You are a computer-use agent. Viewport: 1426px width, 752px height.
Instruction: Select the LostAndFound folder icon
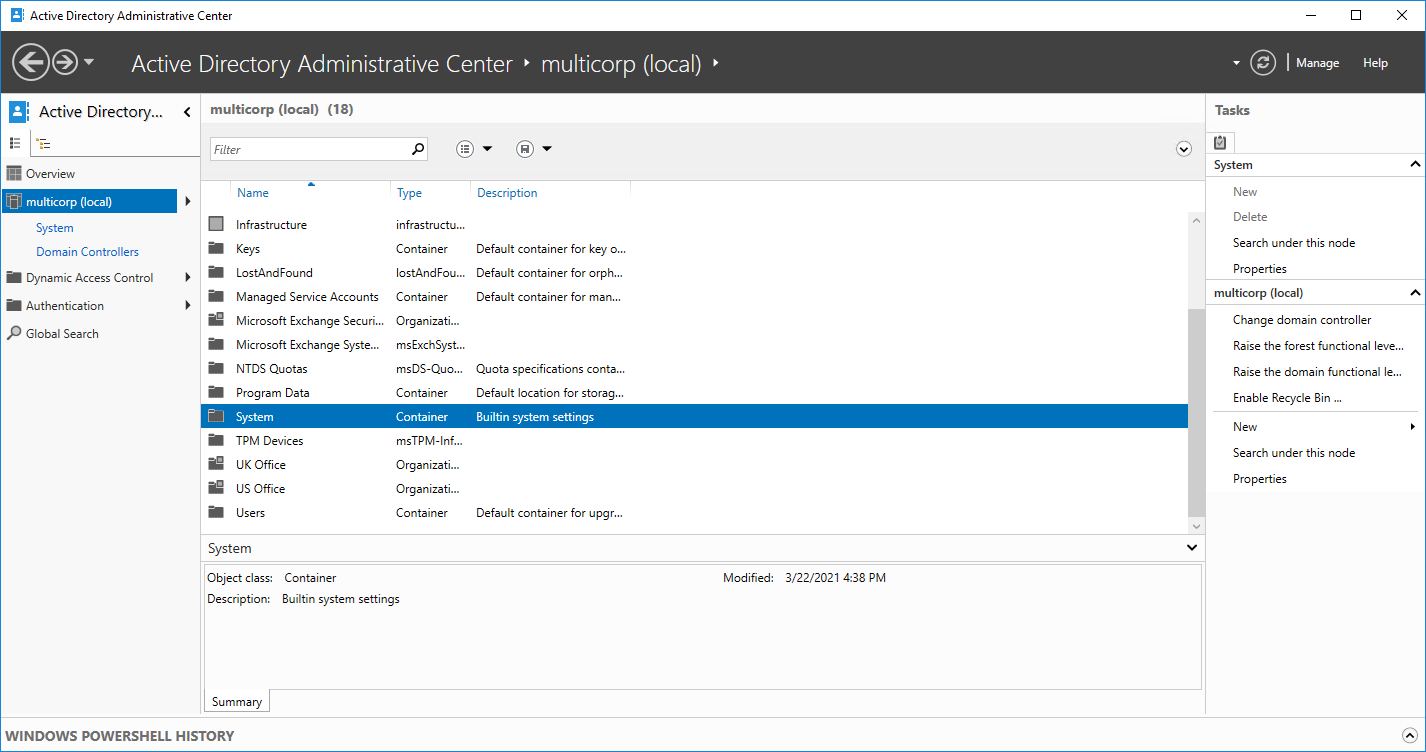pos(216,272)
